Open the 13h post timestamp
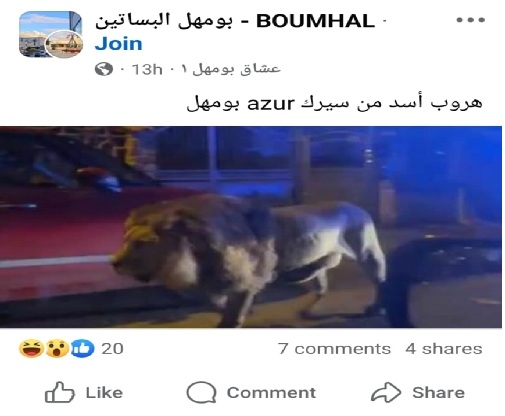 [x=147, y=69]
